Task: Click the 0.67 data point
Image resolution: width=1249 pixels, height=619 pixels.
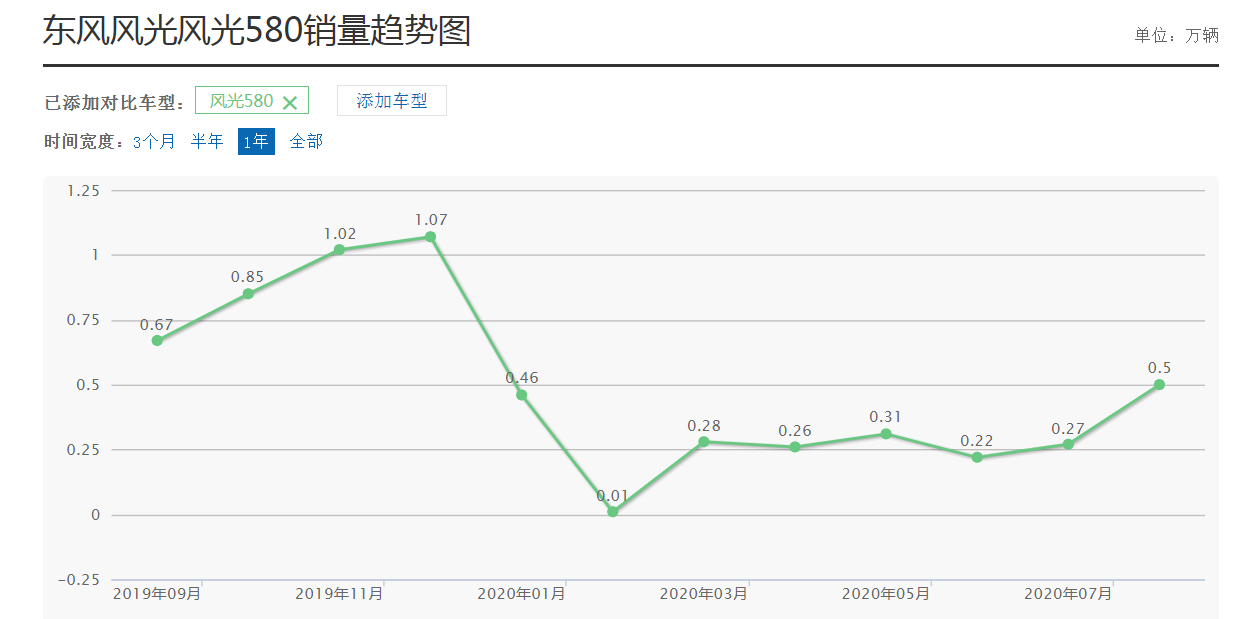Action: click(x=157, y=341)
